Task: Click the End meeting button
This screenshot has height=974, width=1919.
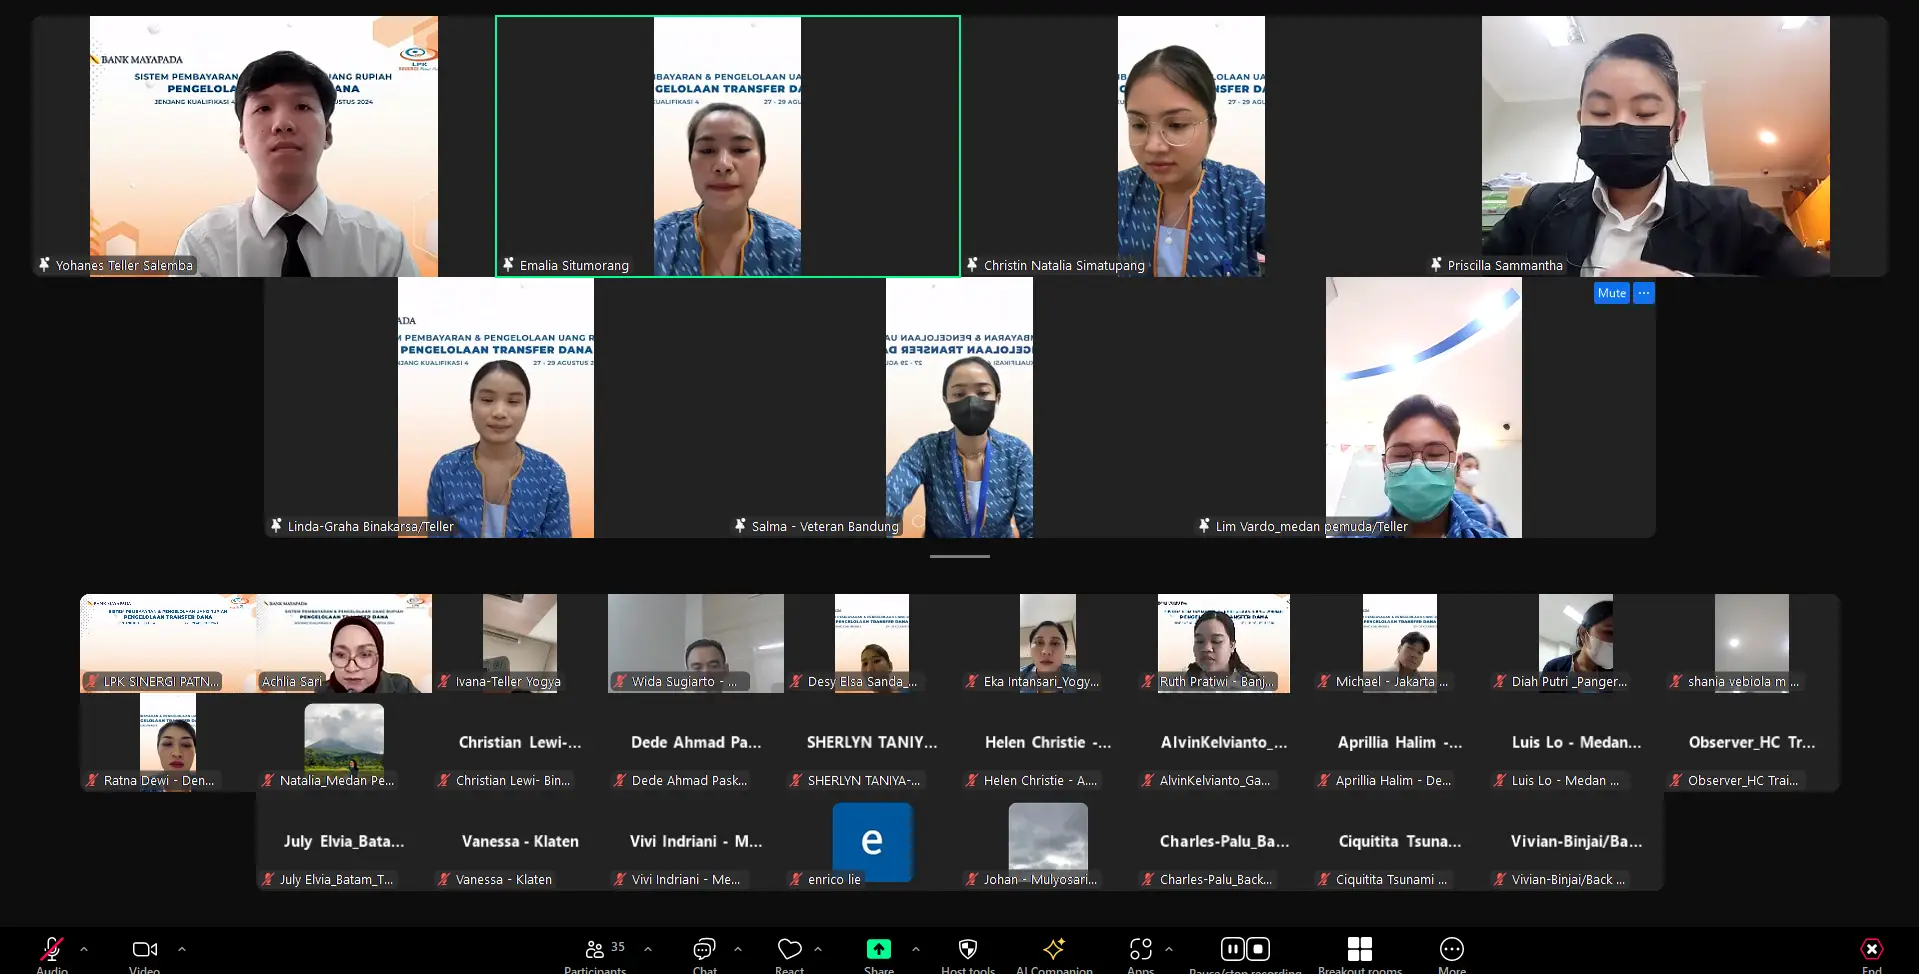Action: coord(1871,950)
